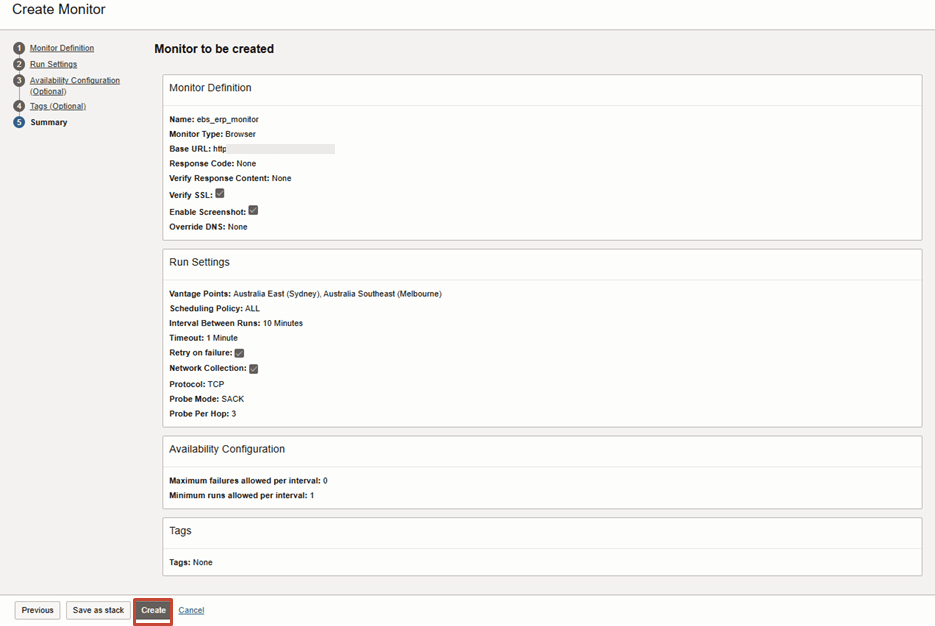Click the redacted Base URL value

coord(275,149)
